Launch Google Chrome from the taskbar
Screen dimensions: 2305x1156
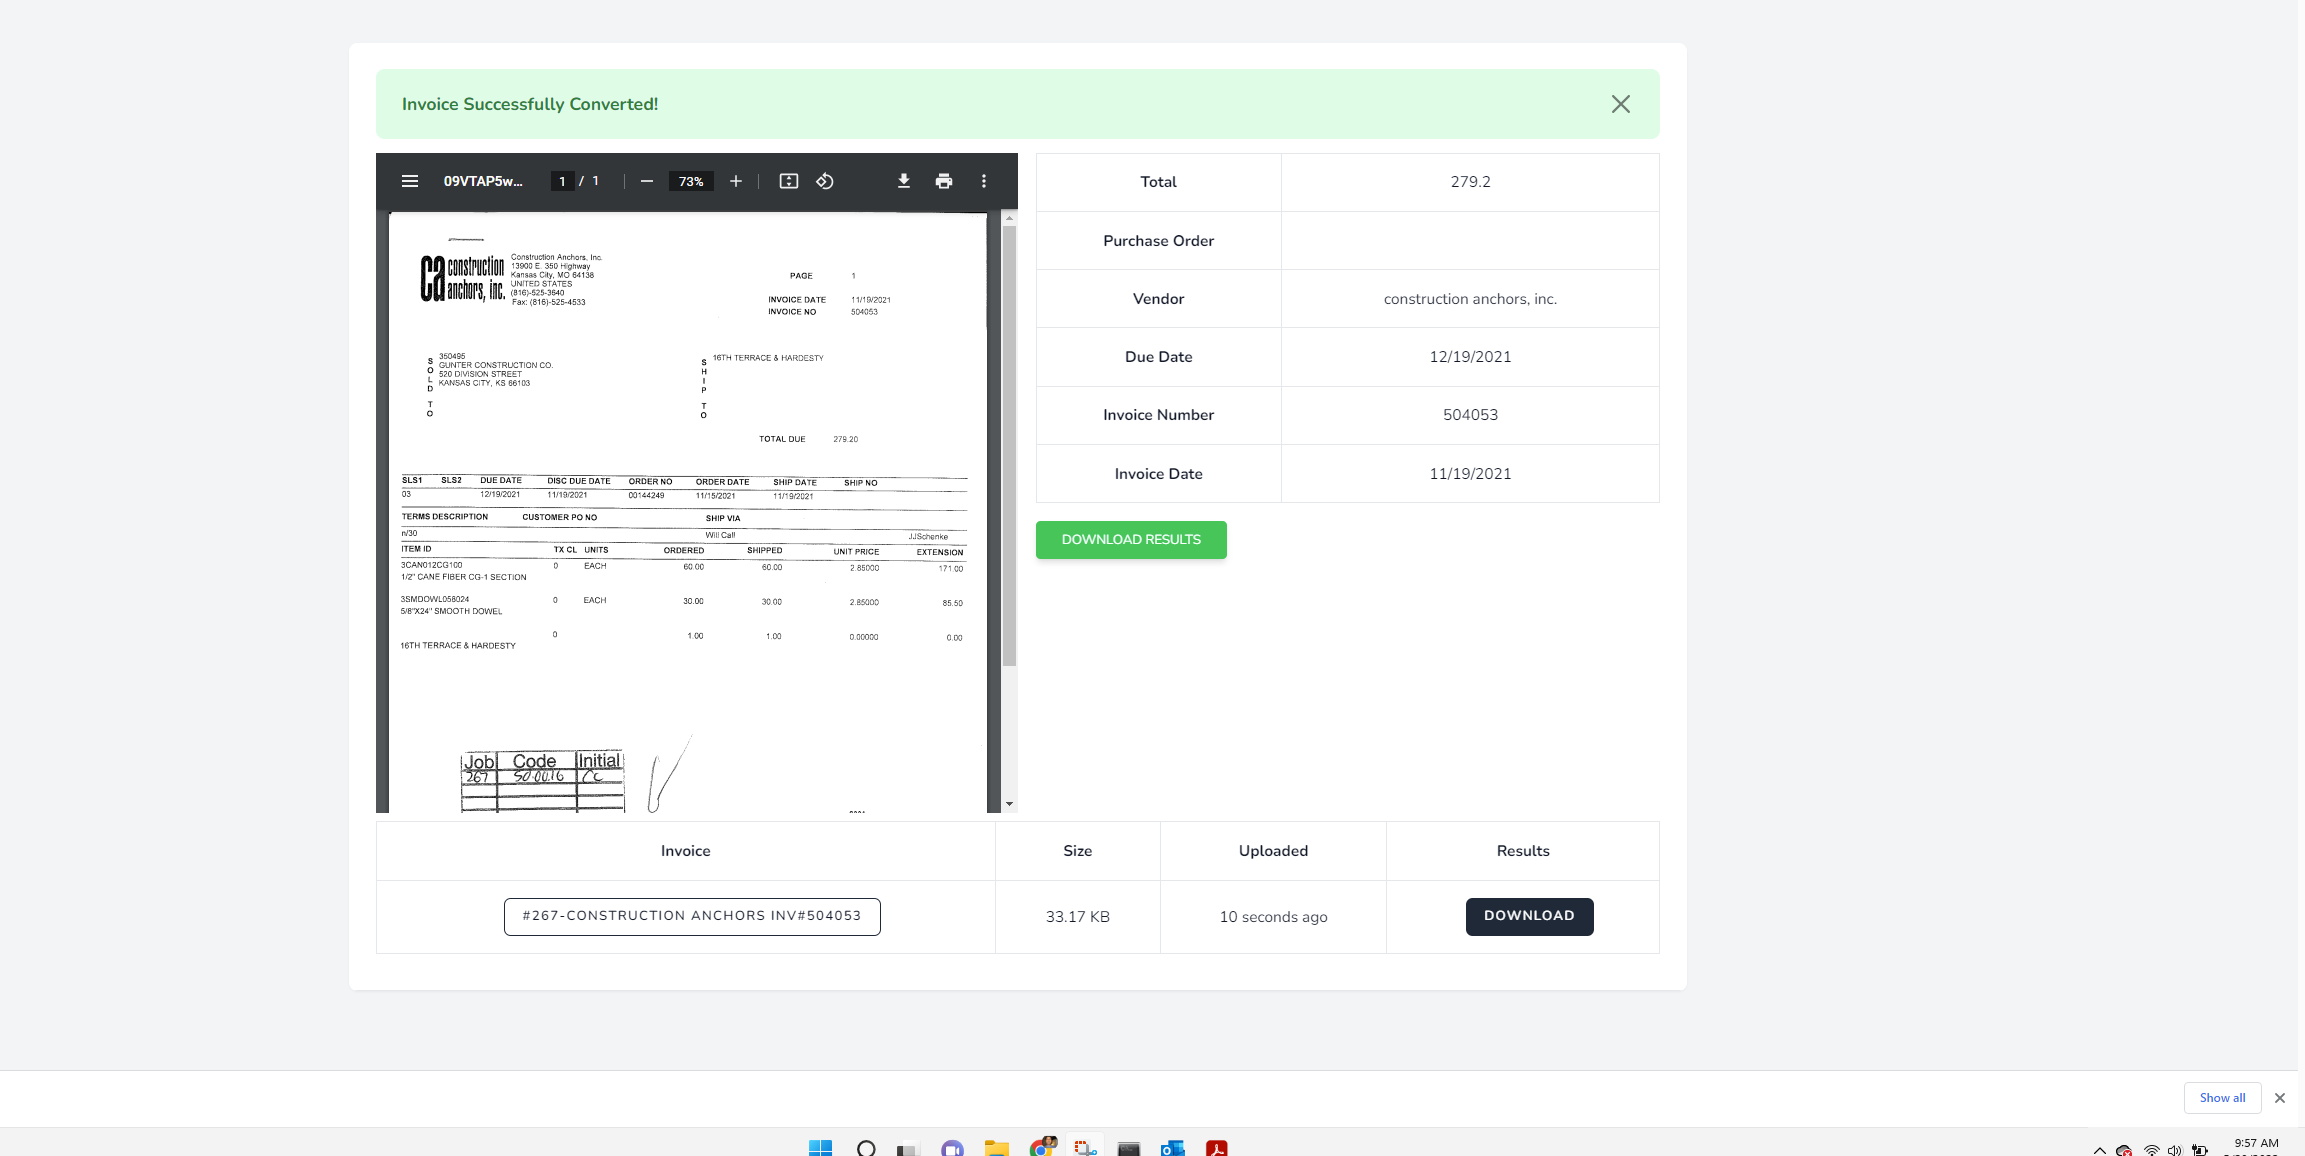[x=1042, y=1148]
